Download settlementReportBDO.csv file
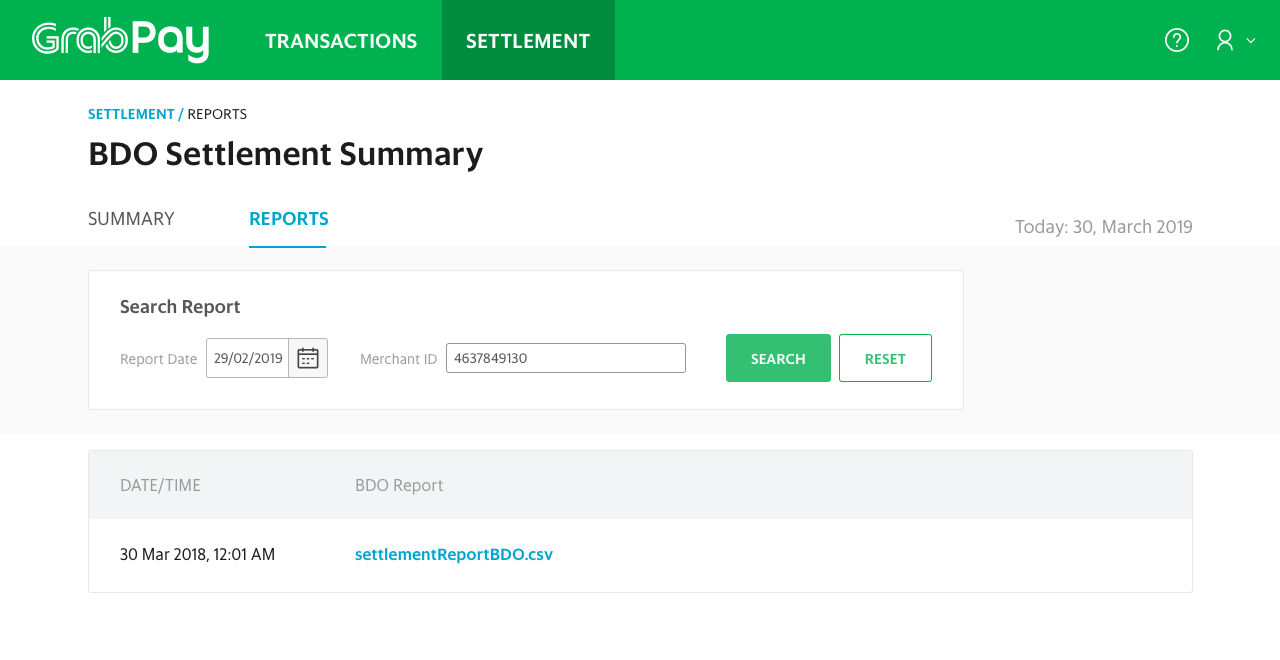The image size is (1280, 660). (454, 554)
